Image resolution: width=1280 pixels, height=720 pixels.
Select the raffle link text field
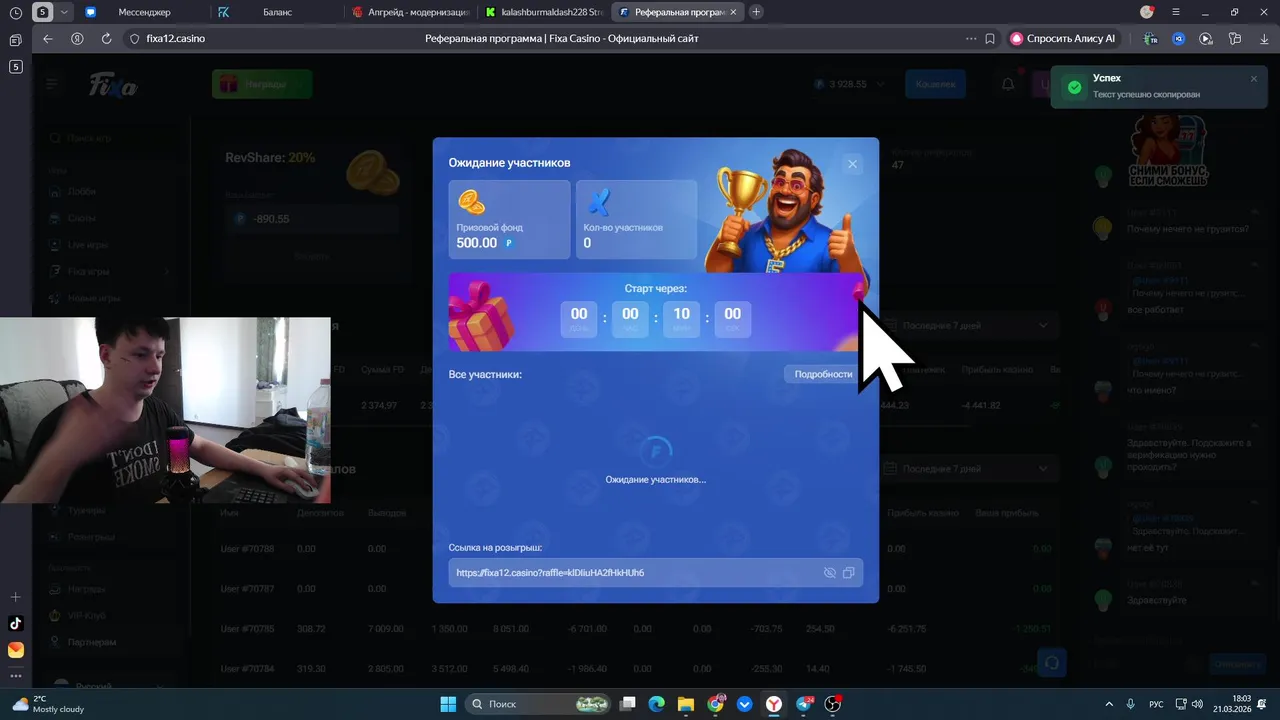[x=655, y=573]
